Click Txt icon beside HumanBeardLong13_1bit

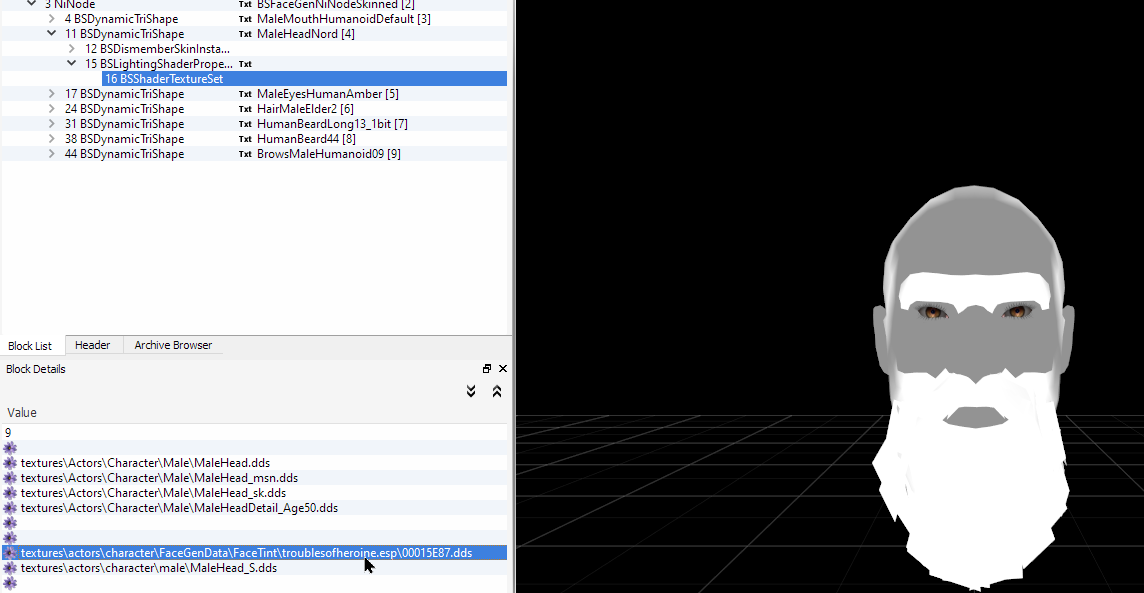pyautogui.click(x=245, y=124)
